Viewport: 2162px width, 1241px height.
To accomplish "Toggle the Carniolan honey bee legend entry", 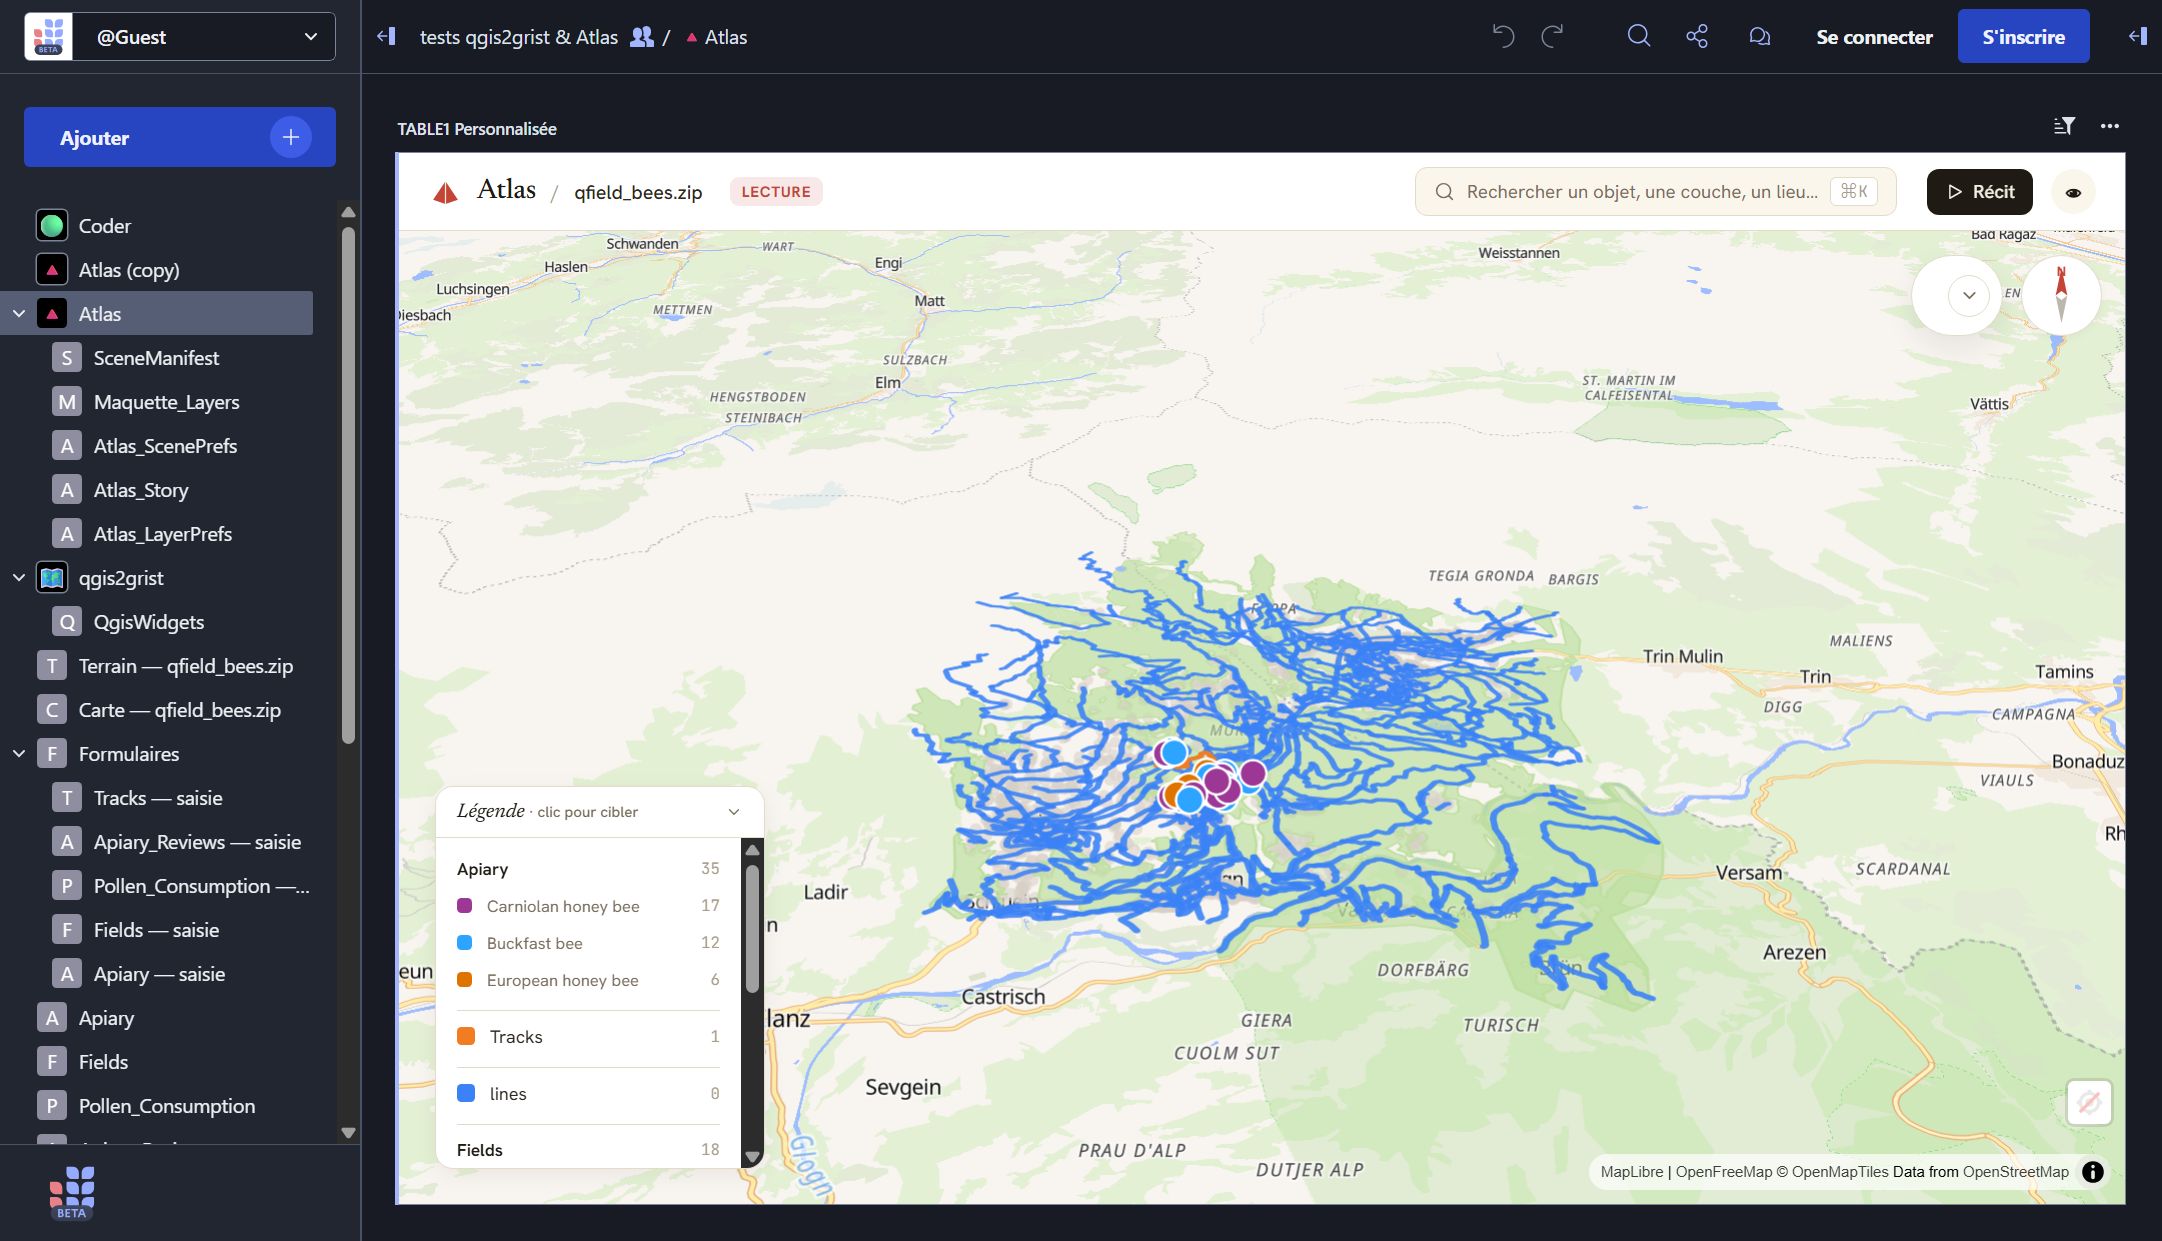I will tap(588, 906).
